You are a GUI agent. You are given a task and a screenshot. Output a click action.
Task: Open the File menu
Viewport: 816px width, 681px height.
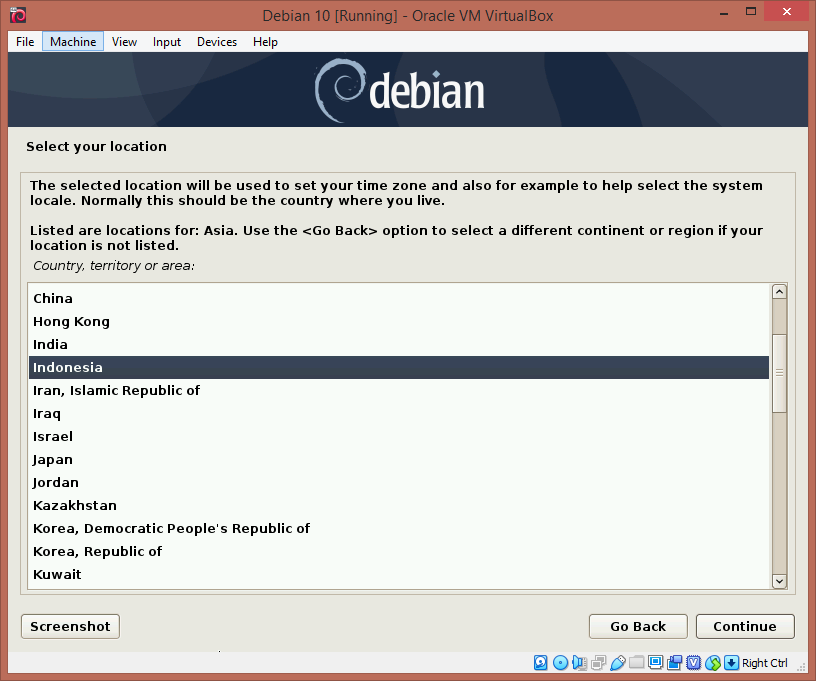(x=25, y=42)
